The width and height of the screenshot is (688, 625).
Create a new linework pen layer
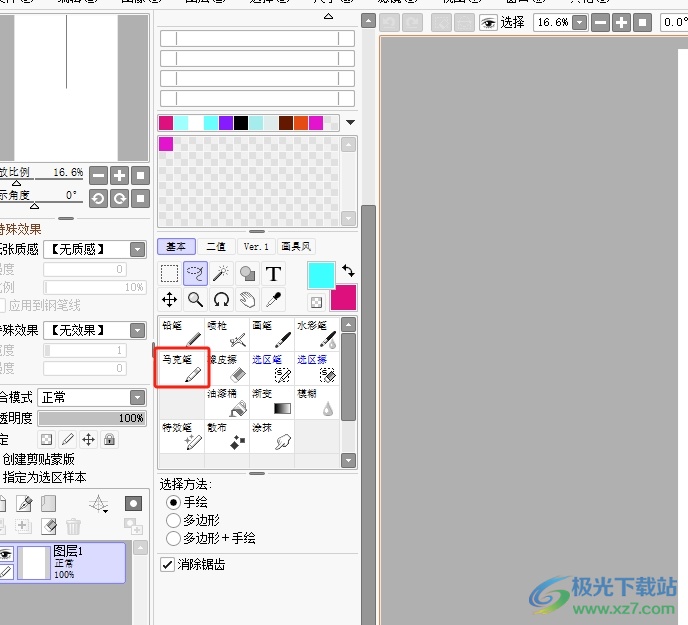(25, 503)
